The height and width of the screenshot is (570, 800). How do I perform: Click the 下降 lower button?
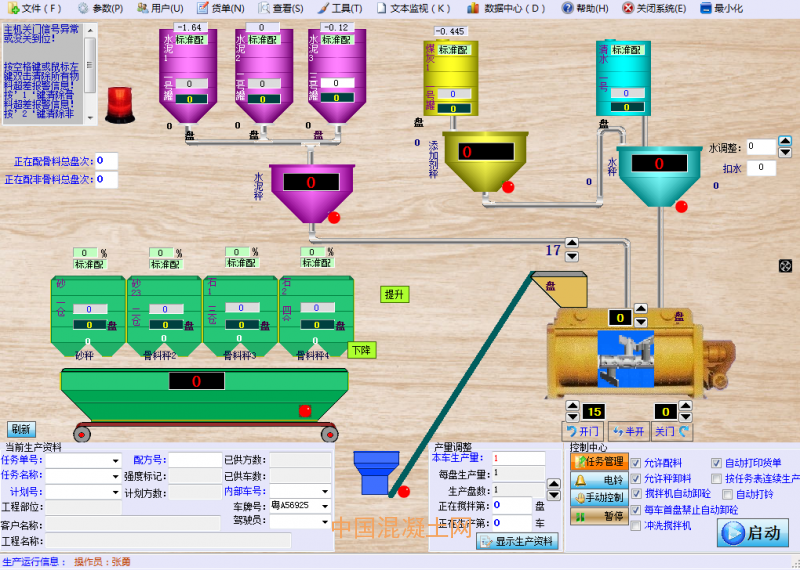362,351
